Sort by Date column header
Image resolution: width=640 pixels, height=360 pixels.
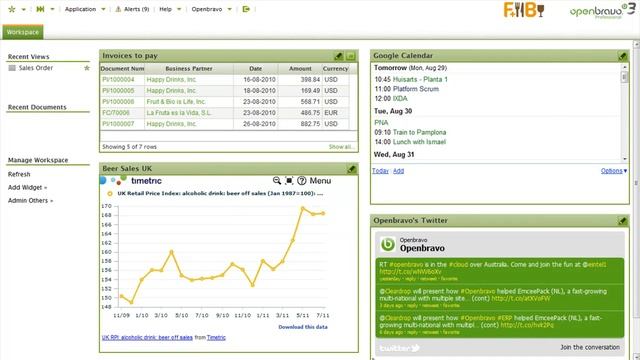click(x=256, y=69)
